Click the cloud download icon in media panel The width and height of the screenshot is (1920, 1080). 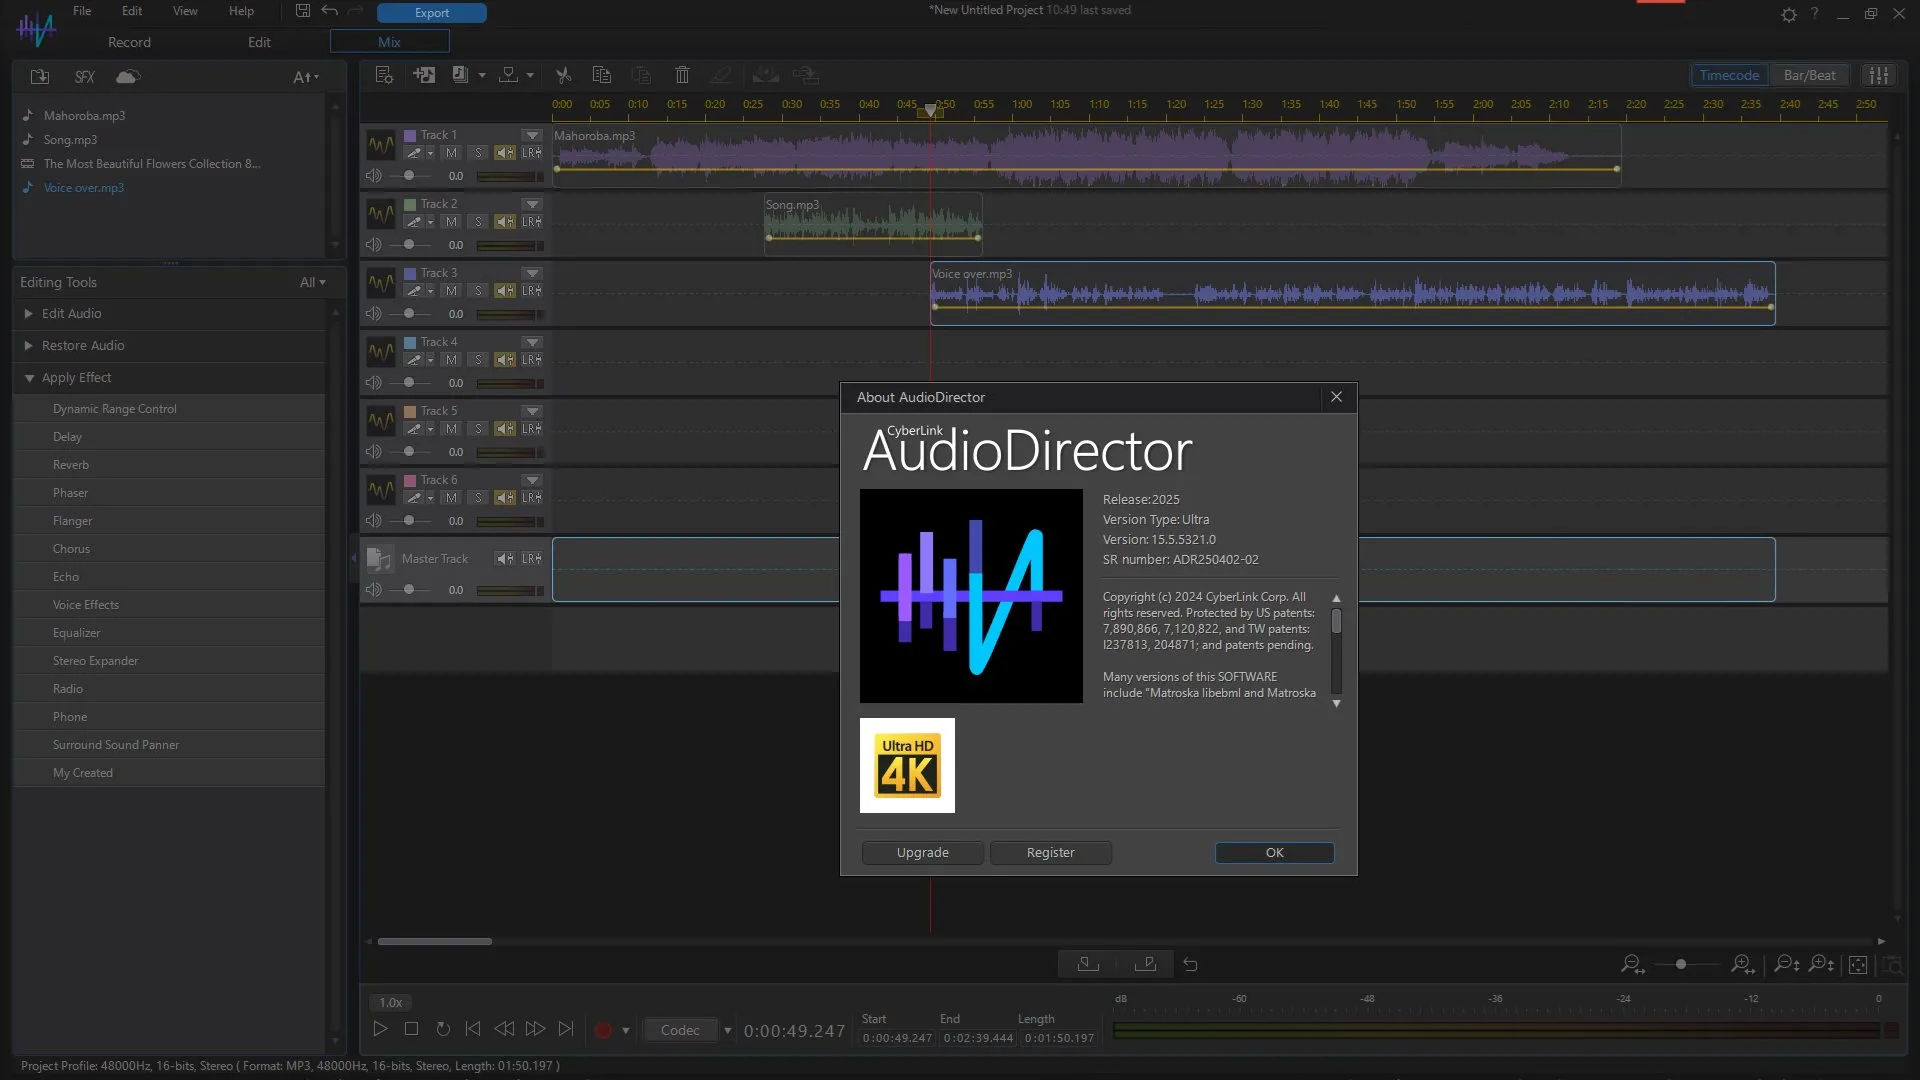pyautogui.click(x=127, y=76)
